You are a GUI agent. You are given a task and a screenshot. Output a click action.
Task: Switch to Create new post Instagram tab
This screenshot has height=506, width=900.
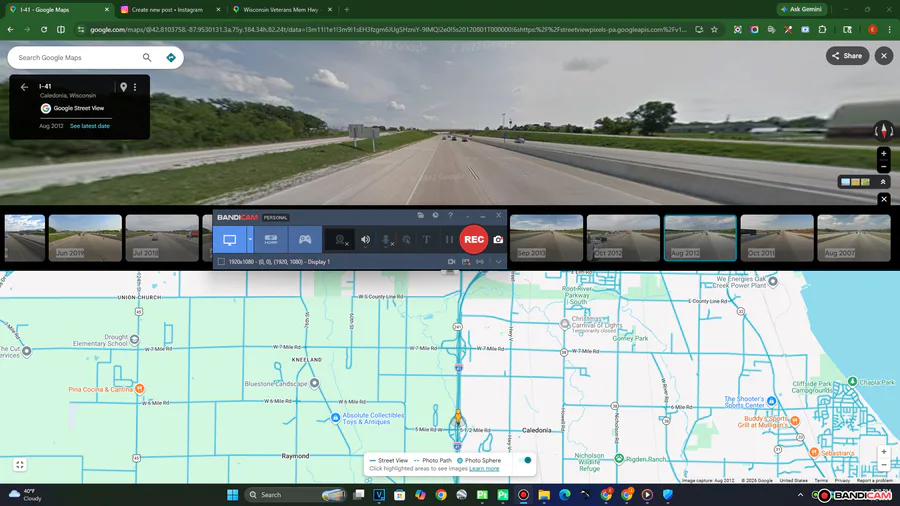coord(170,10)
